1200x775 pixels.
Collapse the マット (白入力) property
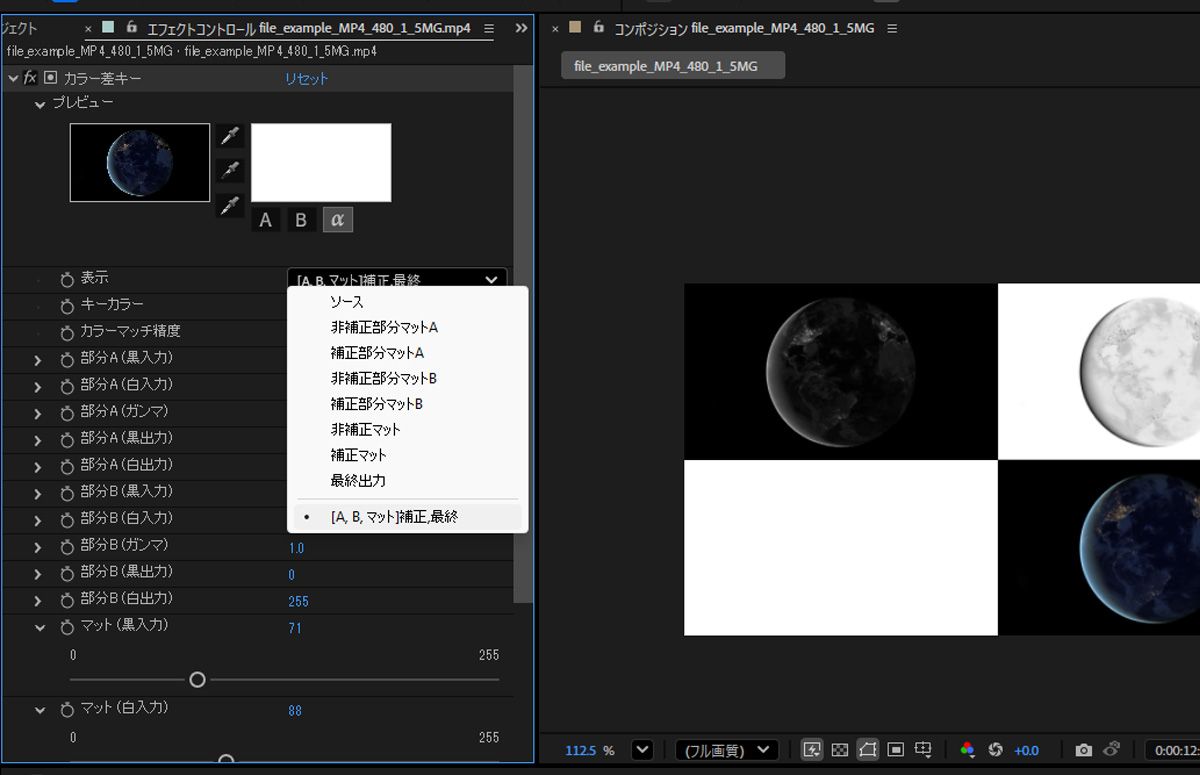(x=40, y=710)
